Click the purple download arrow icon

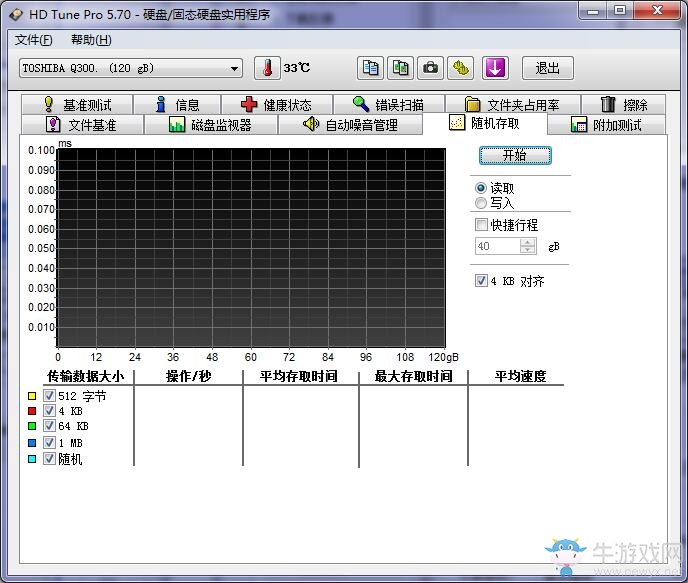tap(495, 68)
